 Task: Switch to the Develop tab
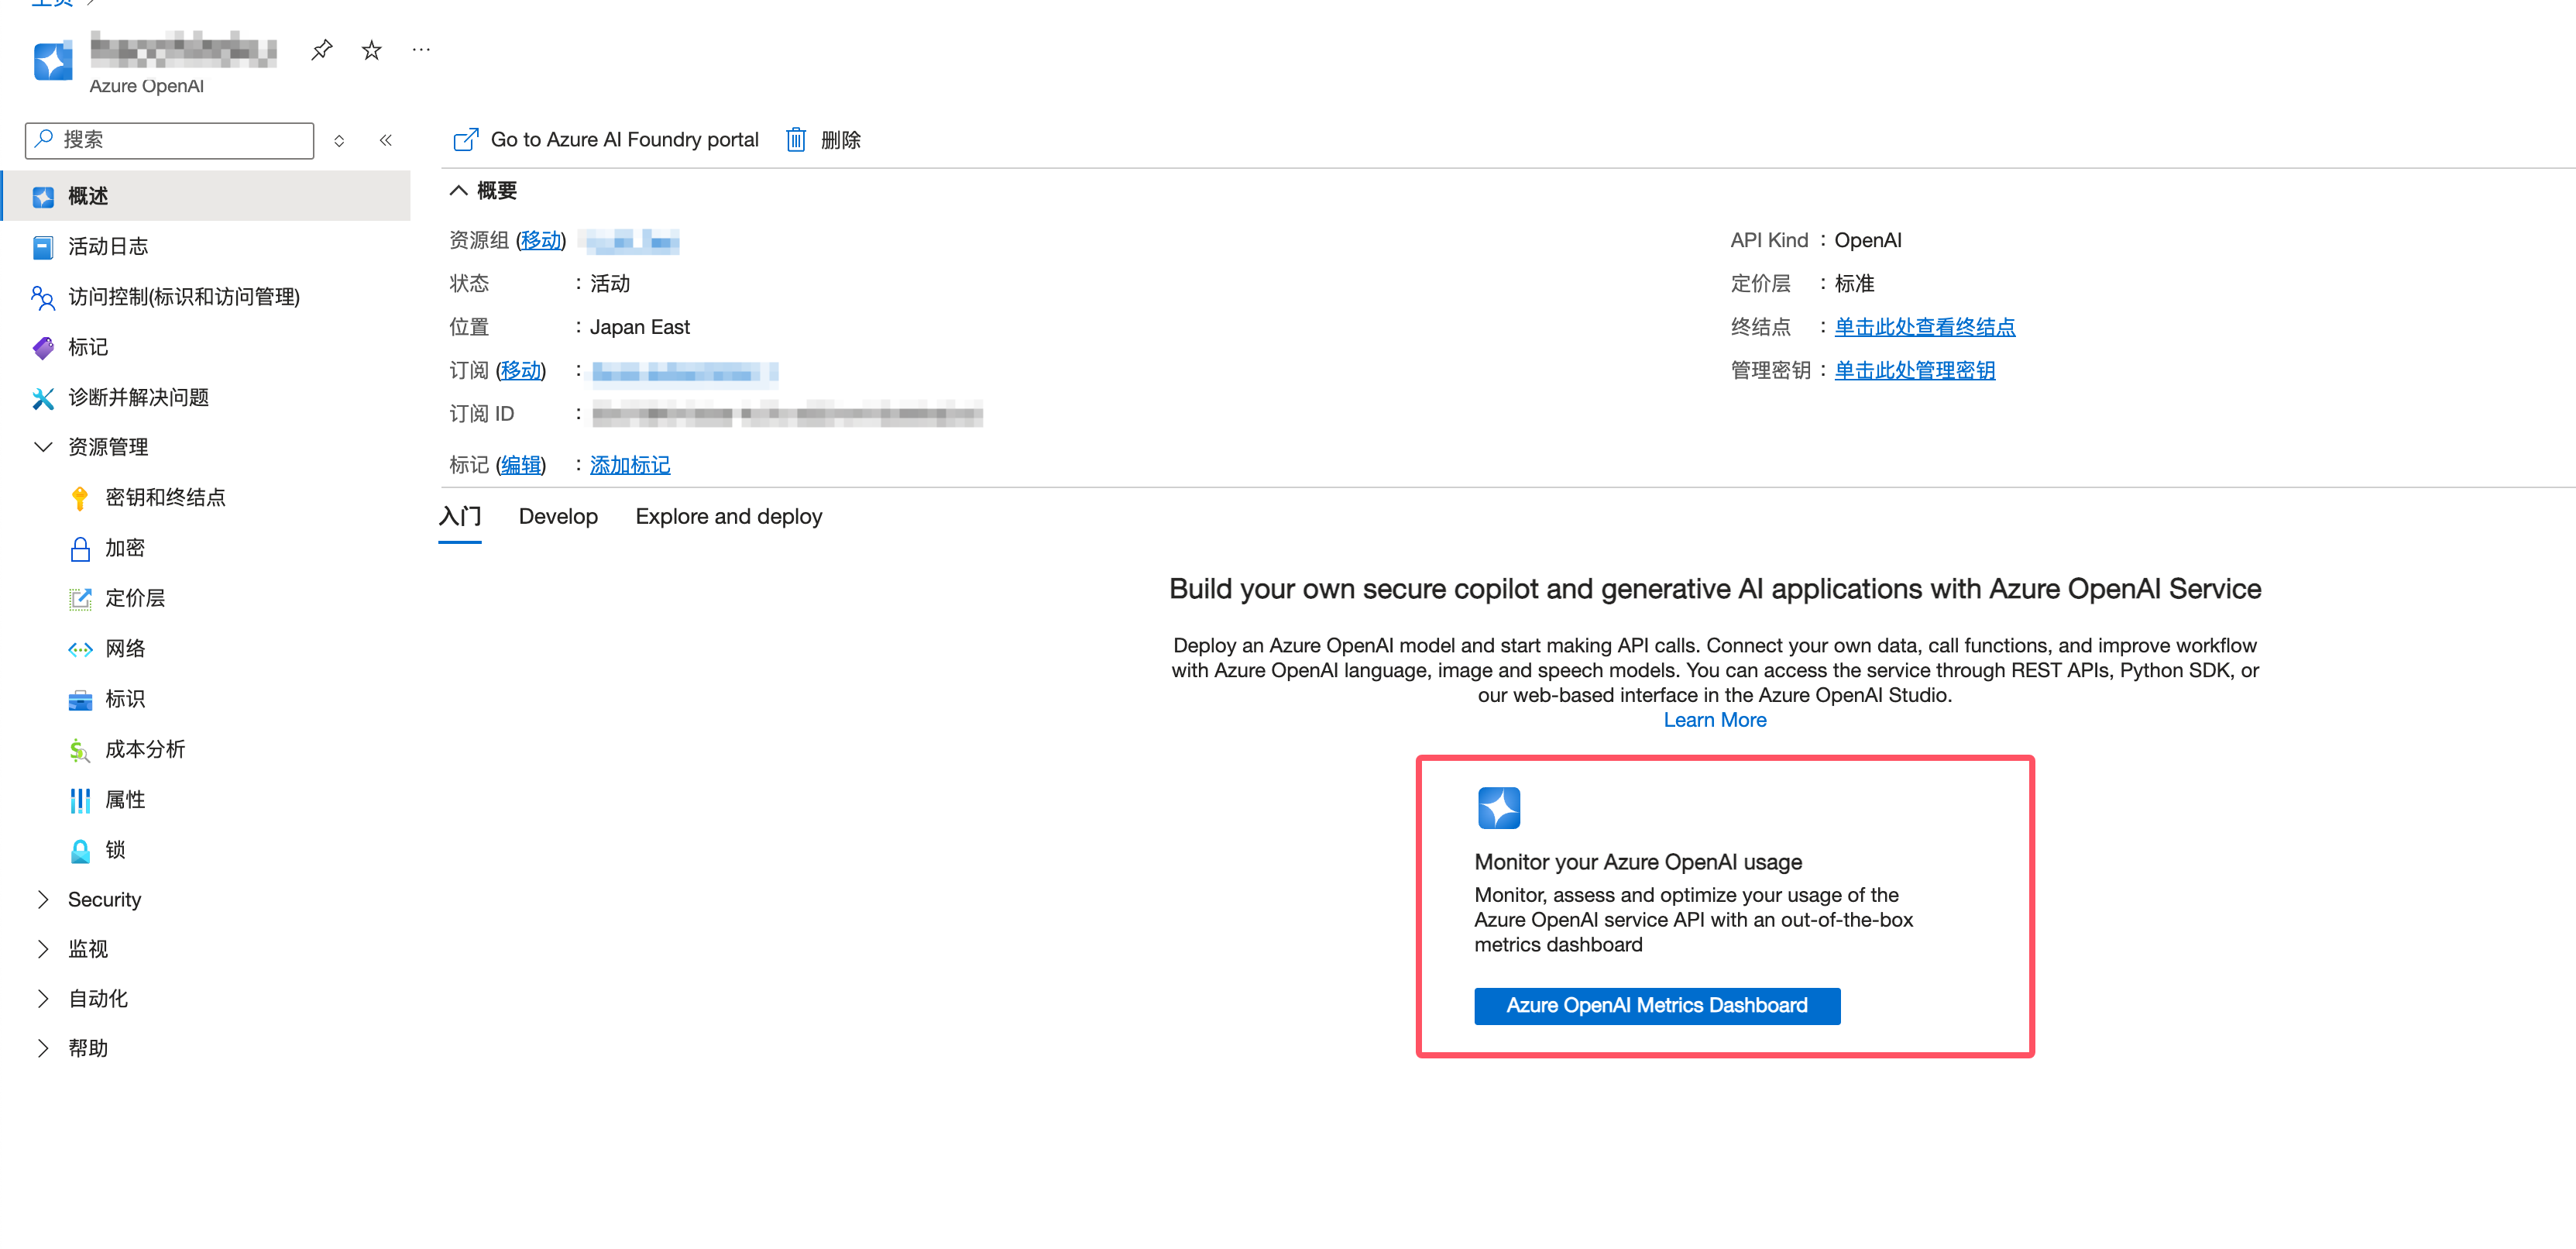tap(558, 516)
